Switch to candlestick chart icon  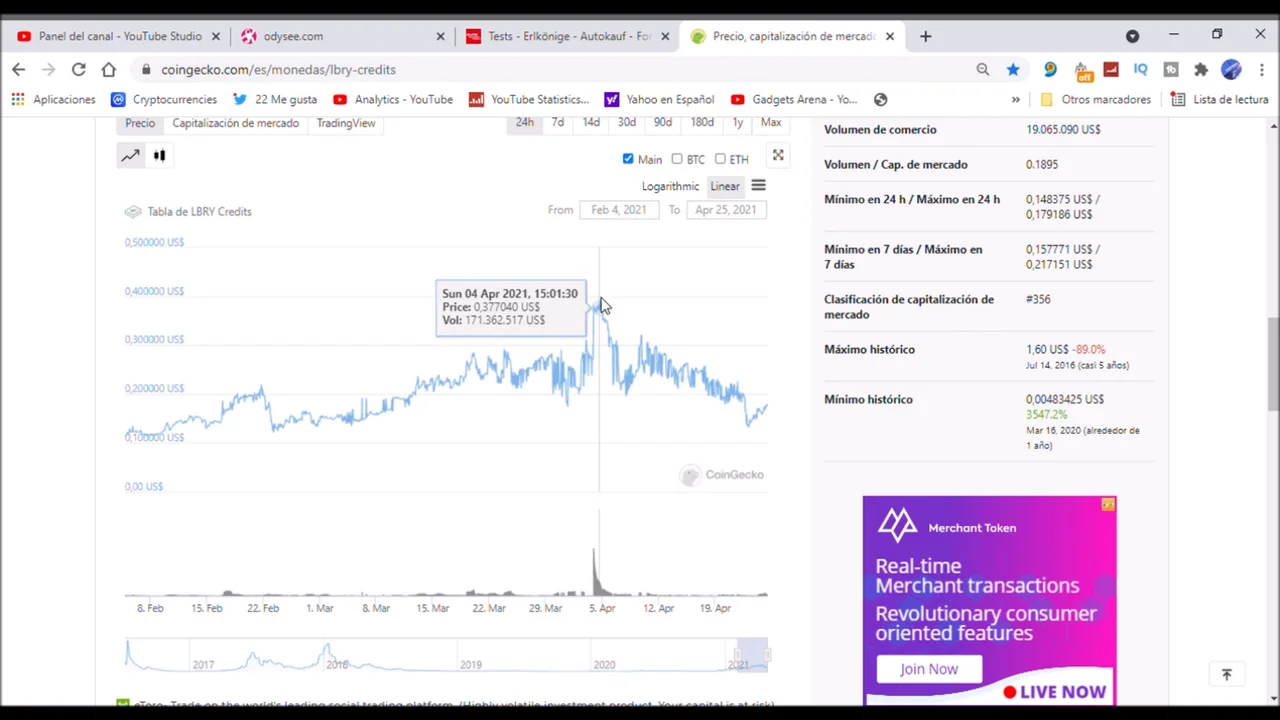click(x=159, y=155)
